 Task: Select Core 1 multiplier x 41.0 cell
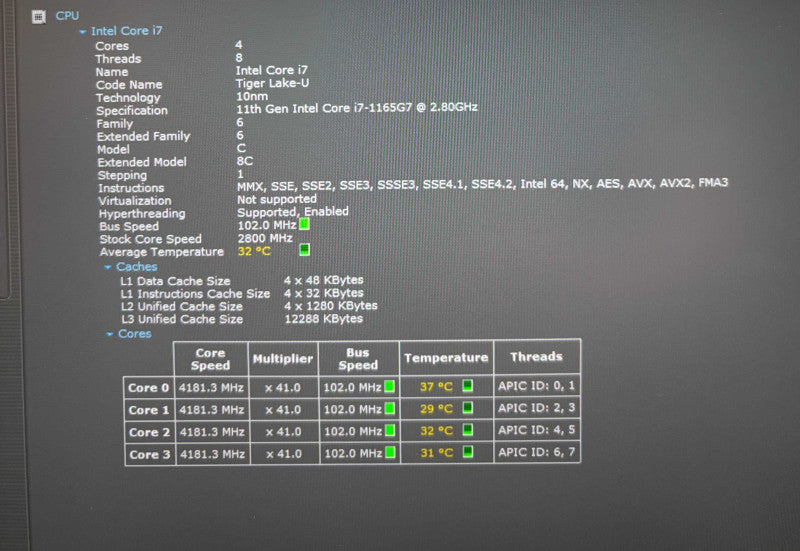click(x=284, y=410)
